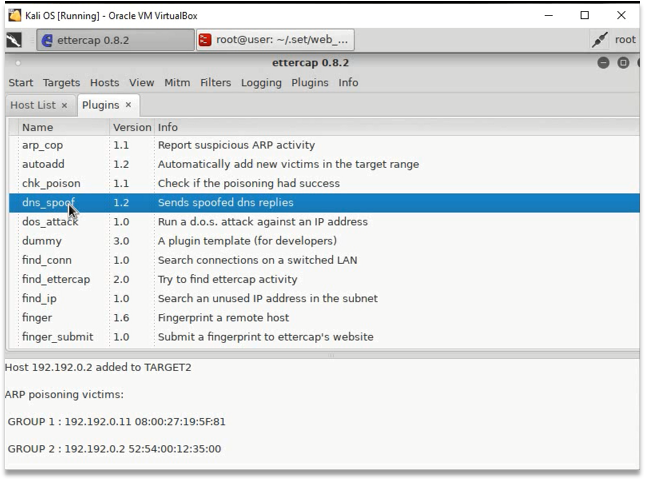Open the Plugins menu
The image size is (646, 479).
(310, 83)
